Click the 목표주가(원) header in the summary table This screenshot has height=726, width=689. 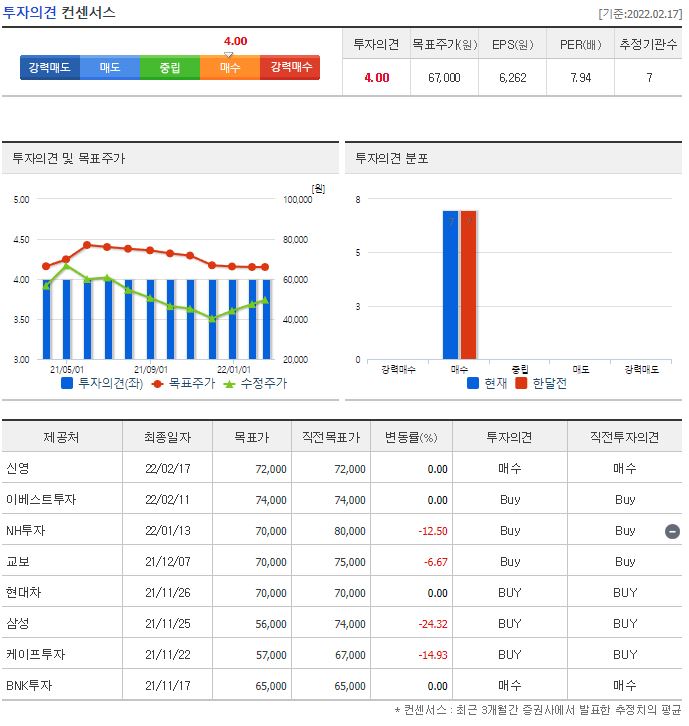[x=445, y=44]
